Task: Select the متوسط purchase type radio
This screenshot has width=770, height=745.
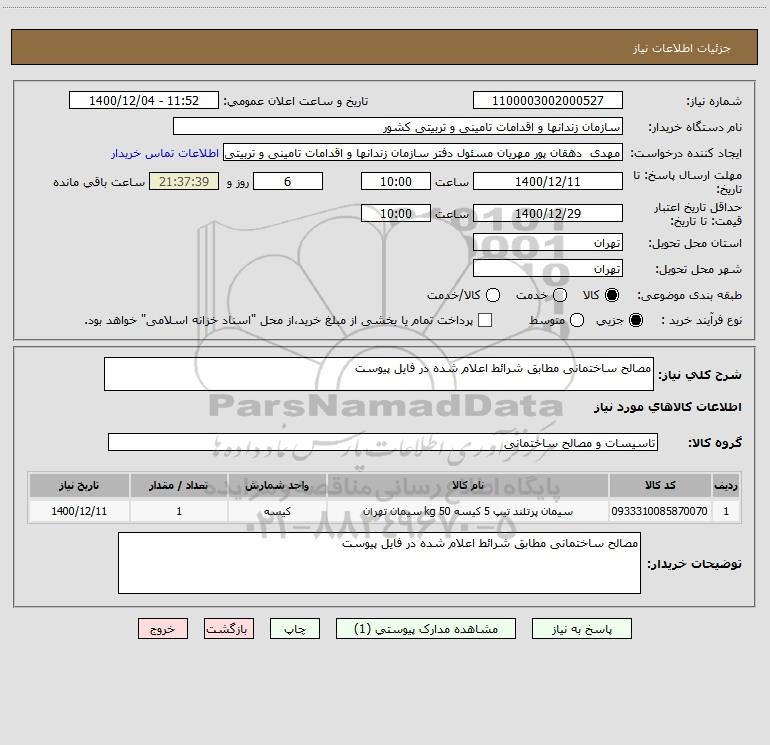Action: (577, 320)
